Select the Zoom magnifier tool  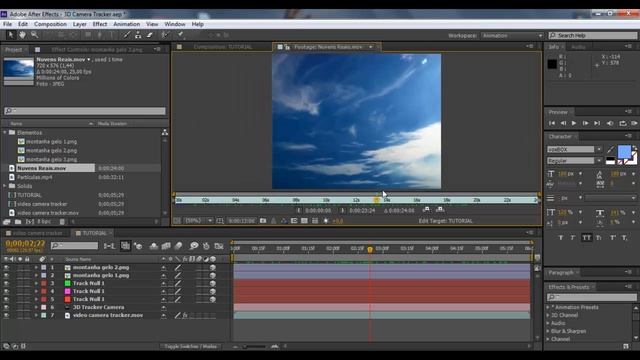point(34,35)
